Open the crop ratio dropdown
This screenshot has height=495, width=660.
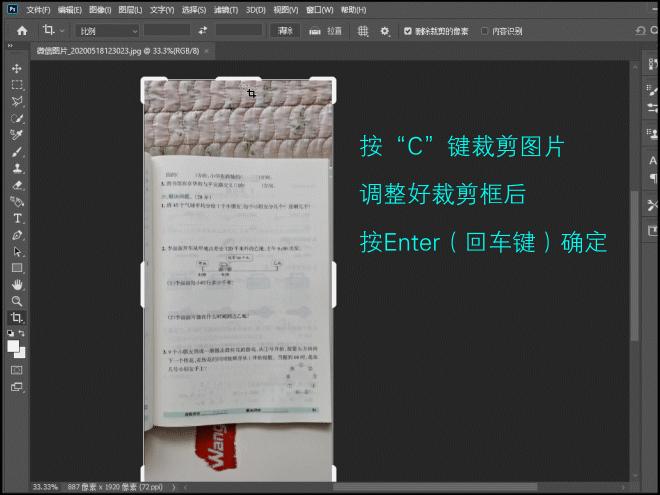(107, 31)
